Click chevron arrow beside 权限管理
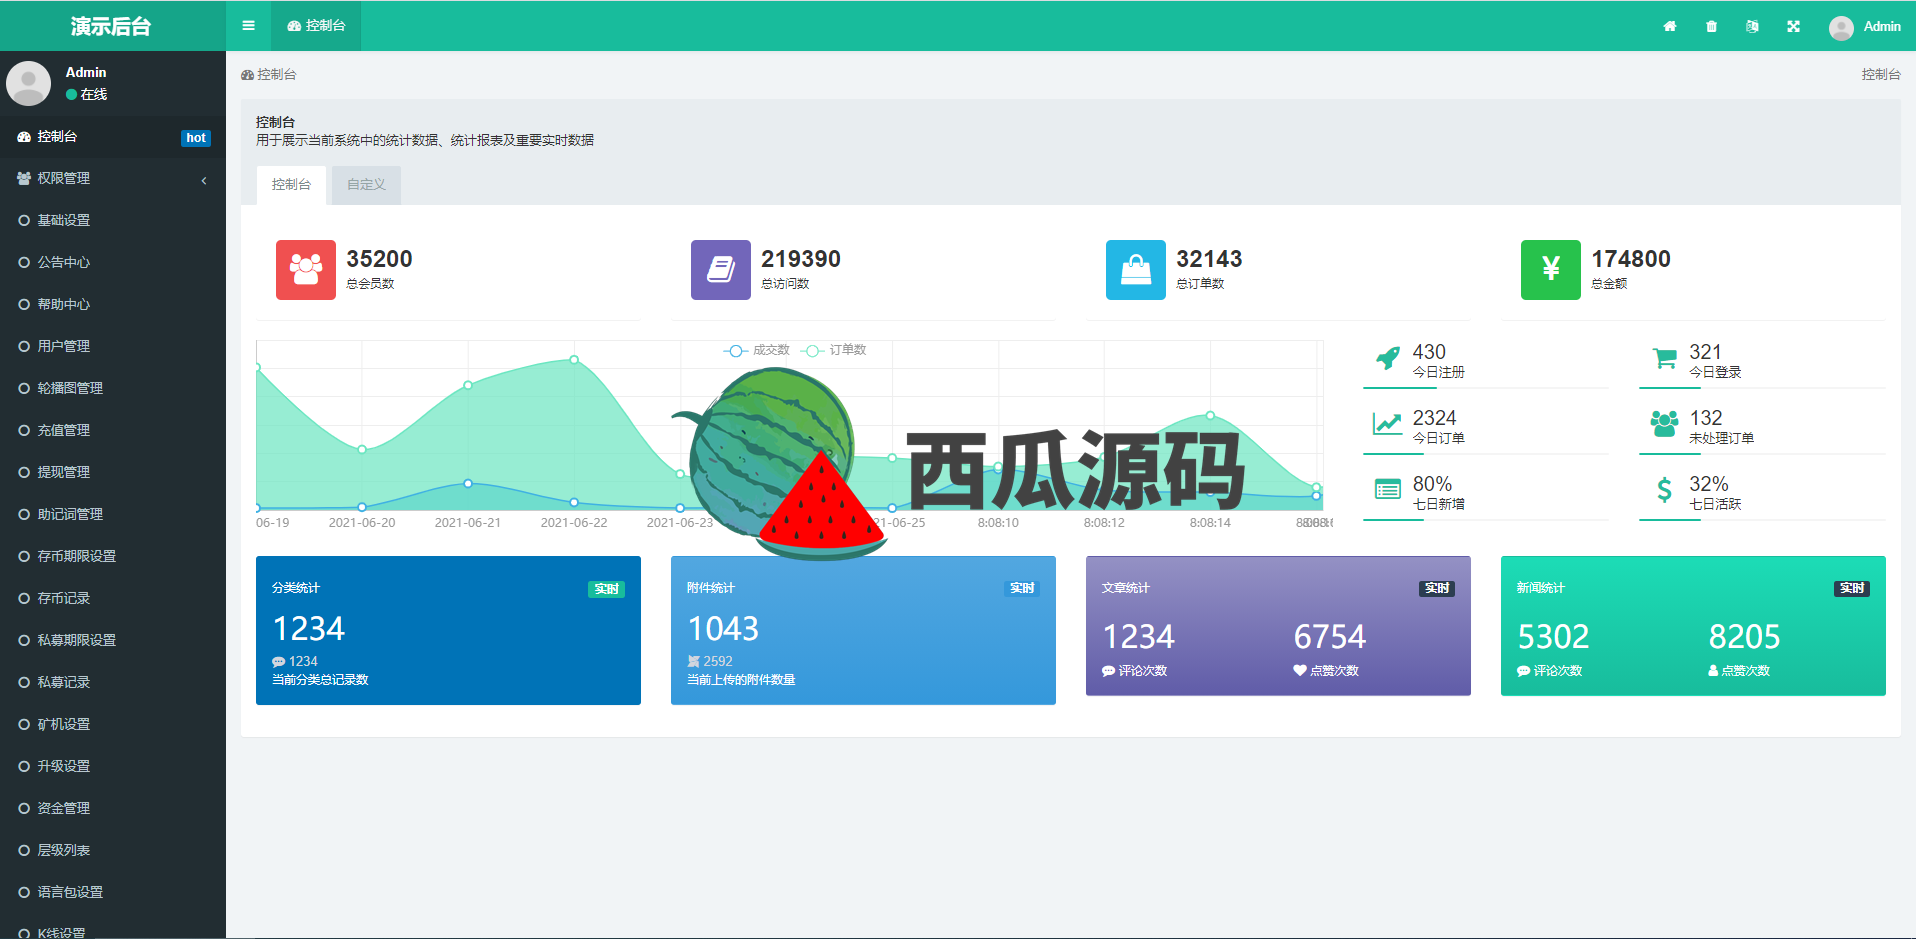 [x=204, y=180]
